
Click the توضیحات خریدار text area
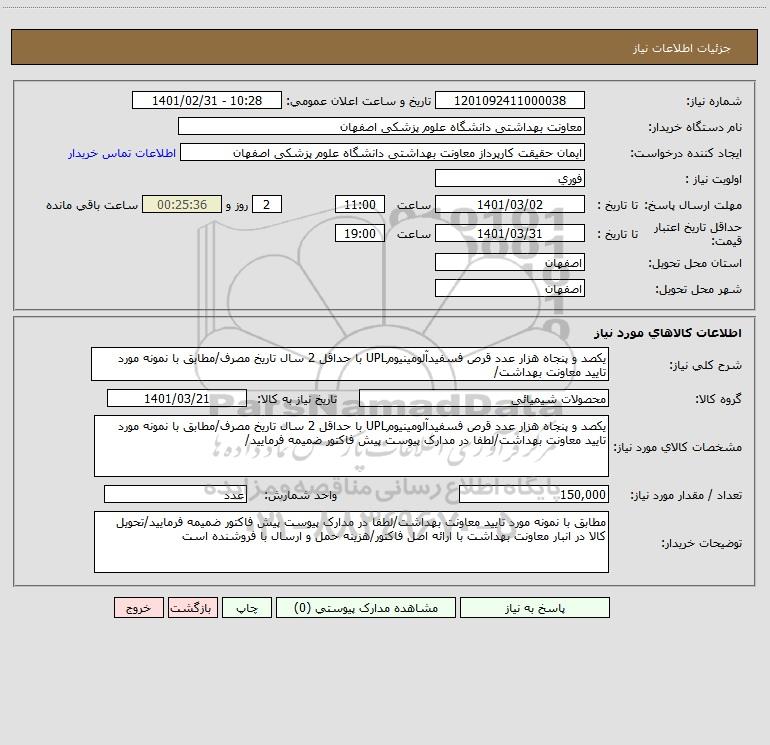[x=351, y=542]
